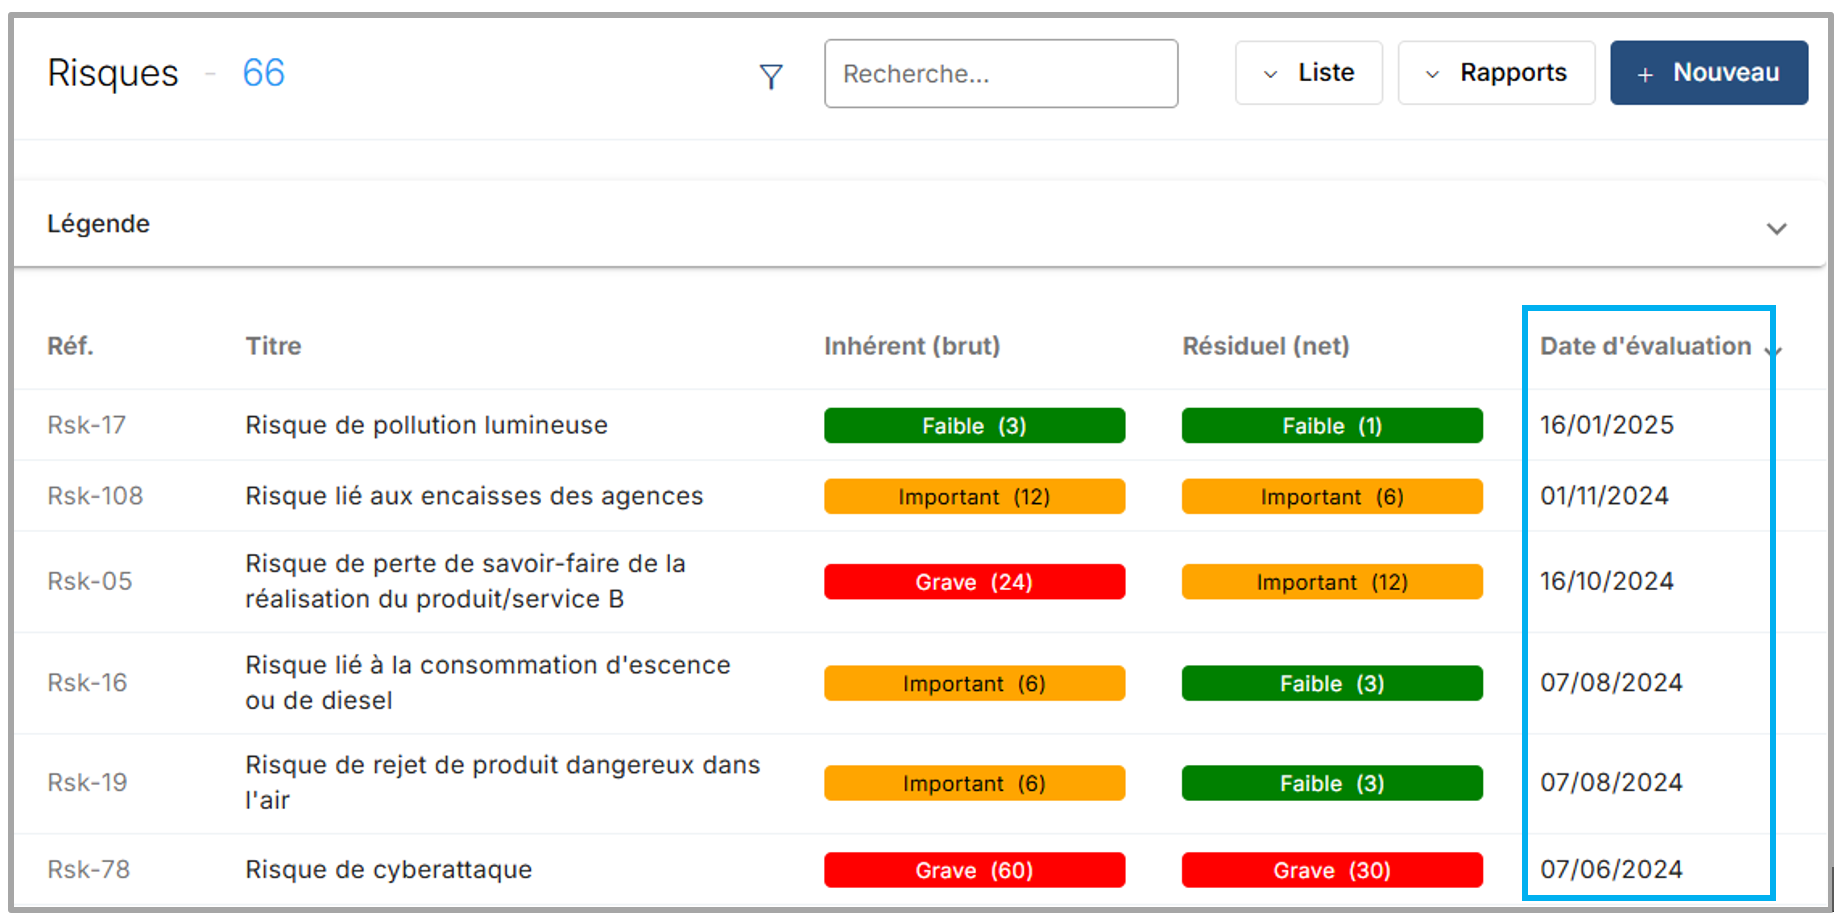Click the orange Important (12) inherent badge
This screenshot has height=918, width=1842.
click(x=974, y=497)
